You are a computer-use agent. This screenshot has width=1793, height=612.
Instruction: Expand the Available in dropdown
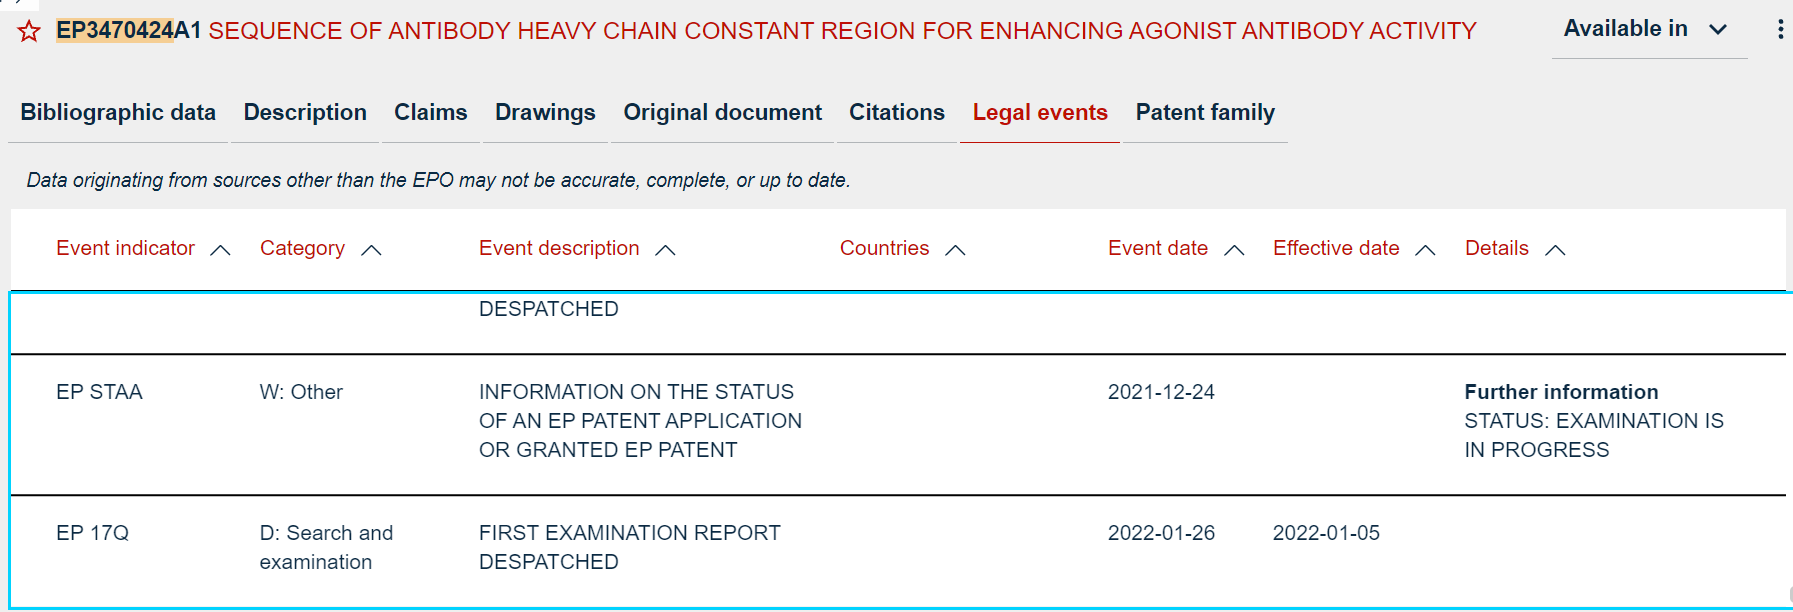click(1646, 29)
